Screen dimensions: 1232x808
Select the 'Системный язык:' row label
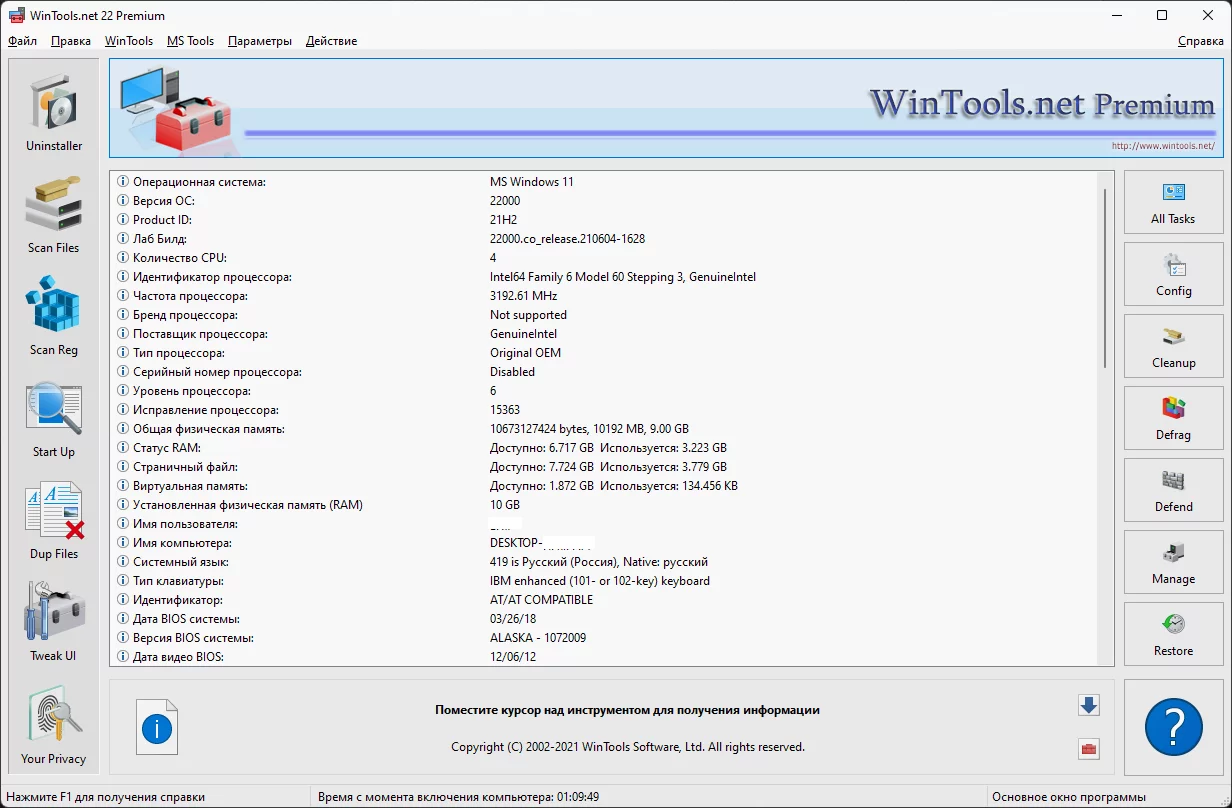tap(180, 562)
